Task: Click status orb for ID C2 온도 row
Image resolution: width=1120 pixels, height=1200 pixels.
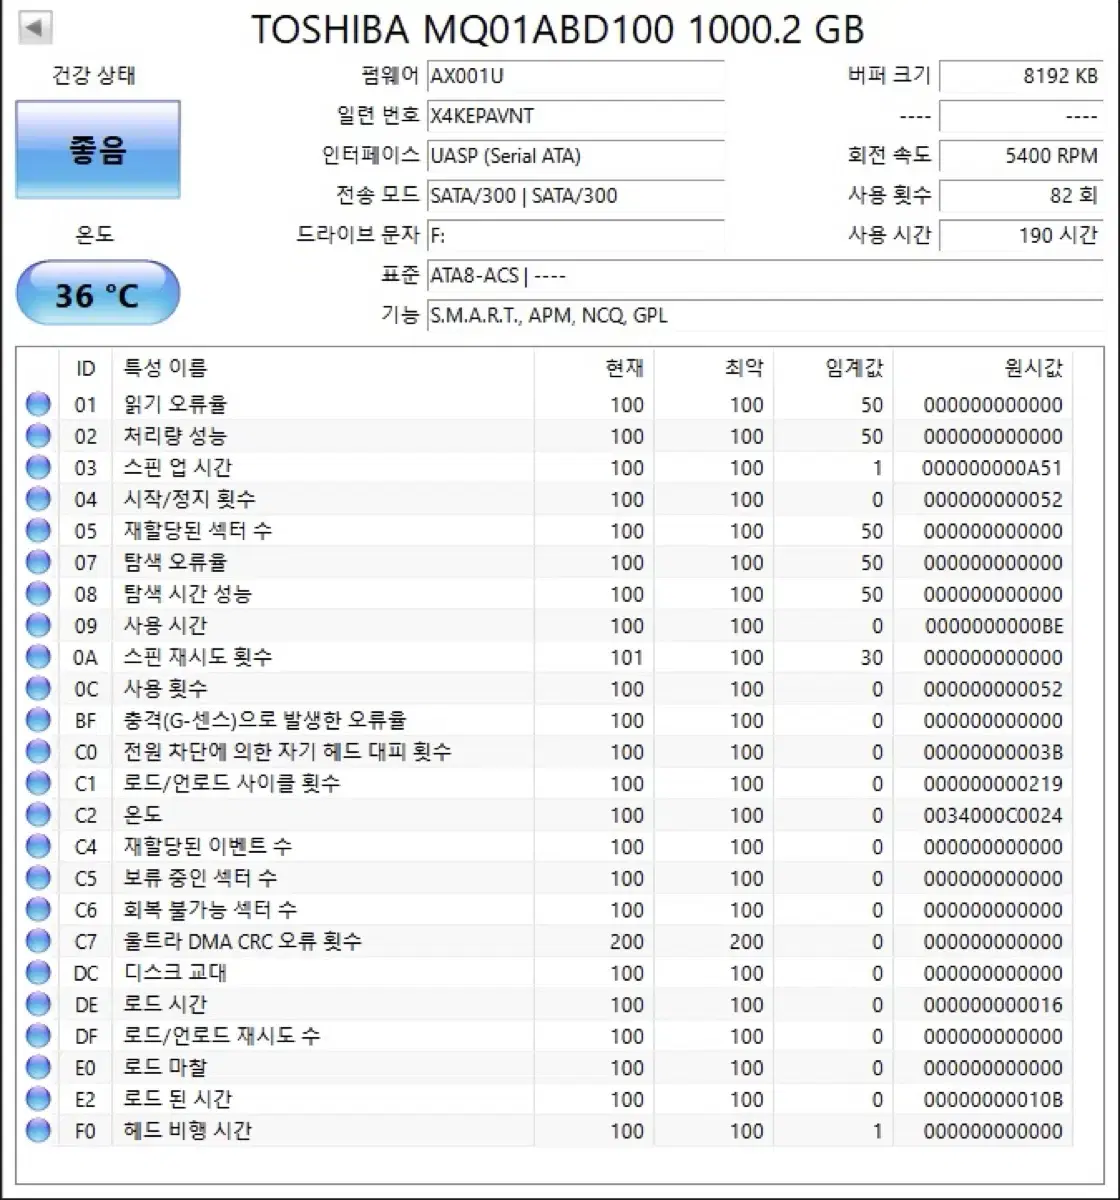Action: coord(38,815)
